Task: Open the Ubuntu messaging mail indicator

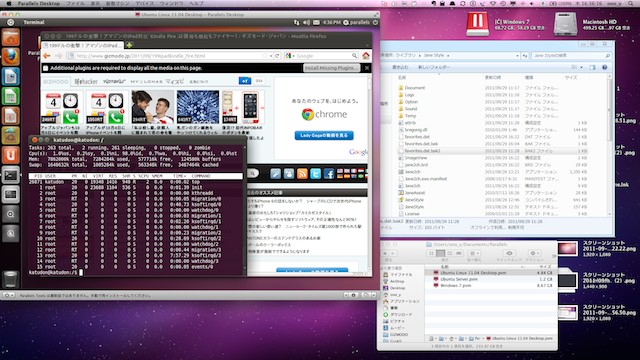Action: [316, 22]
